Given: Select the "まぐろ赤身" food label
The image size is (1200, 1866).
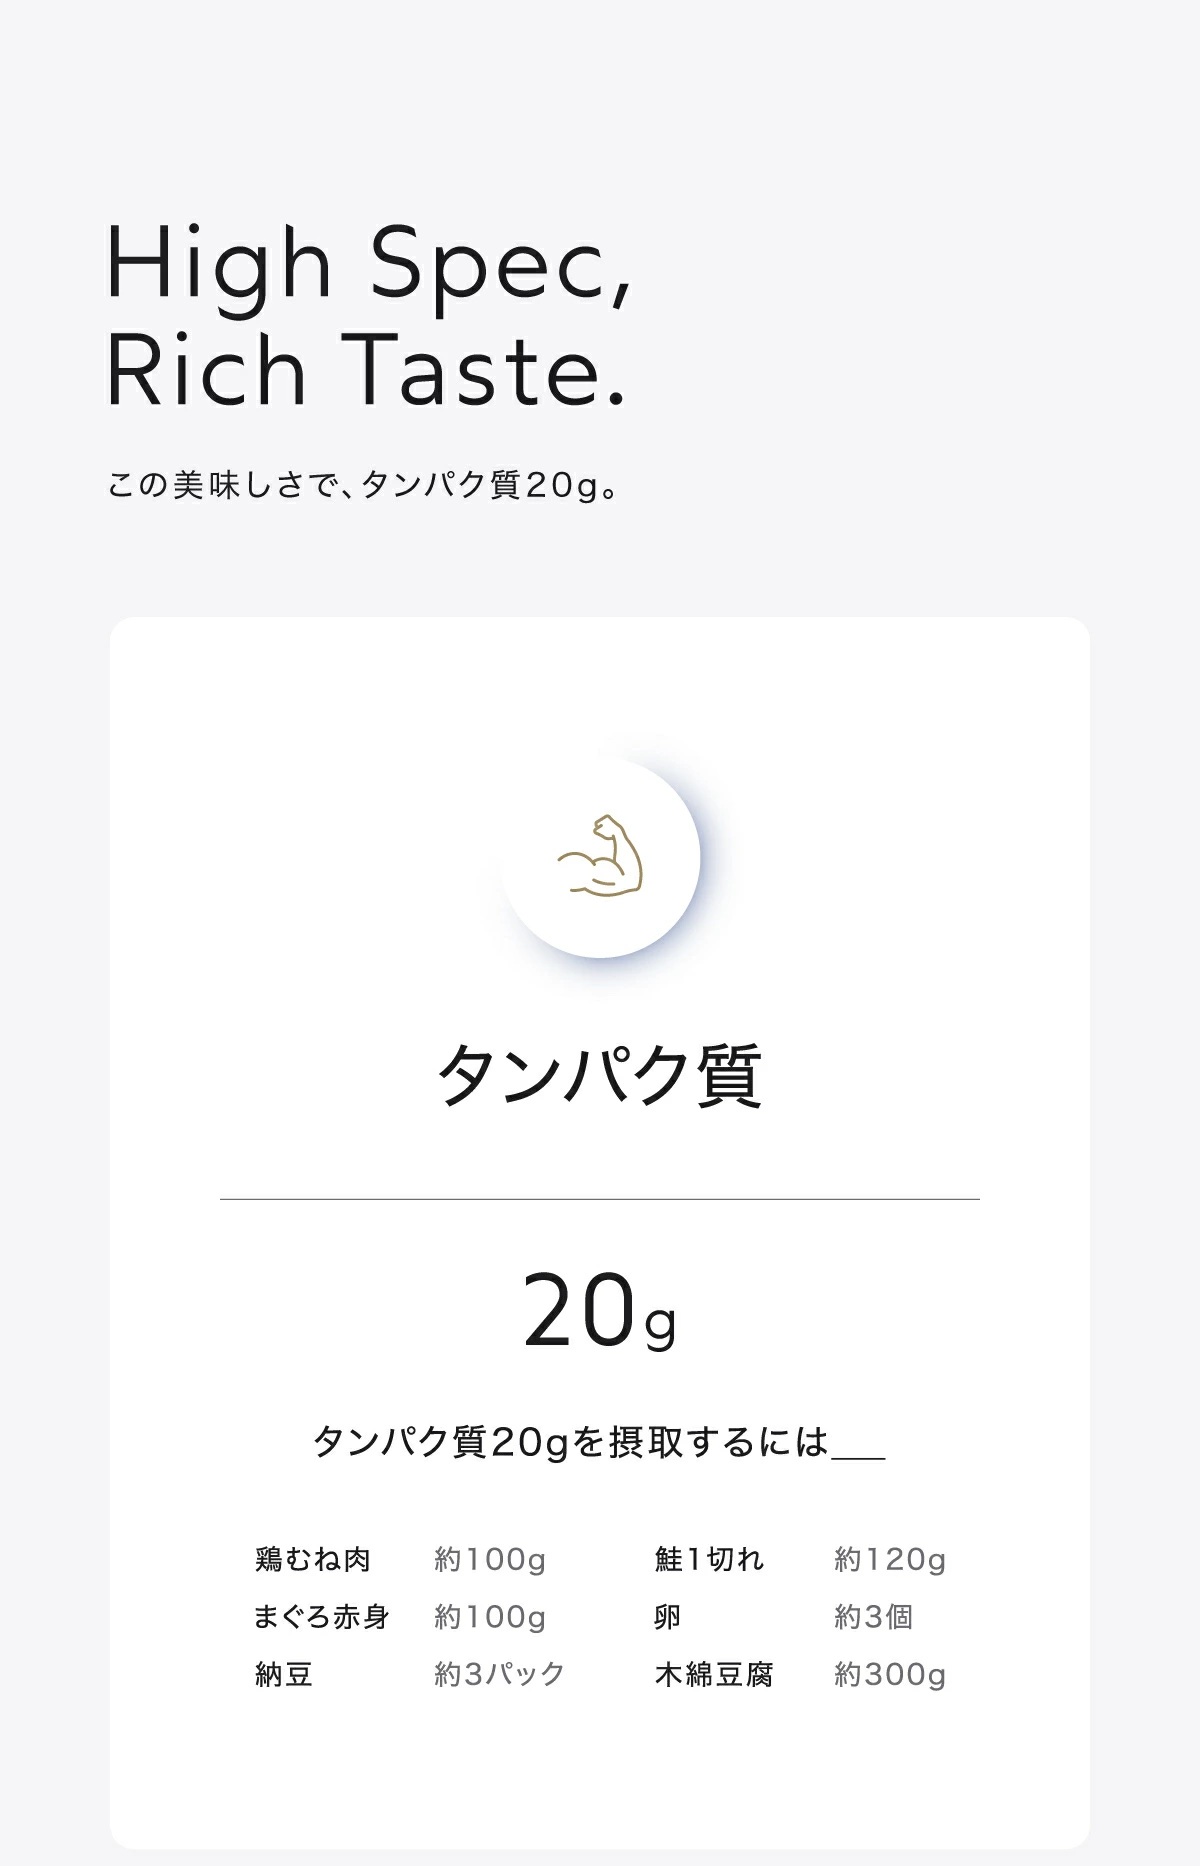Looking at the screenshot, I should (x=321, y=1617).
